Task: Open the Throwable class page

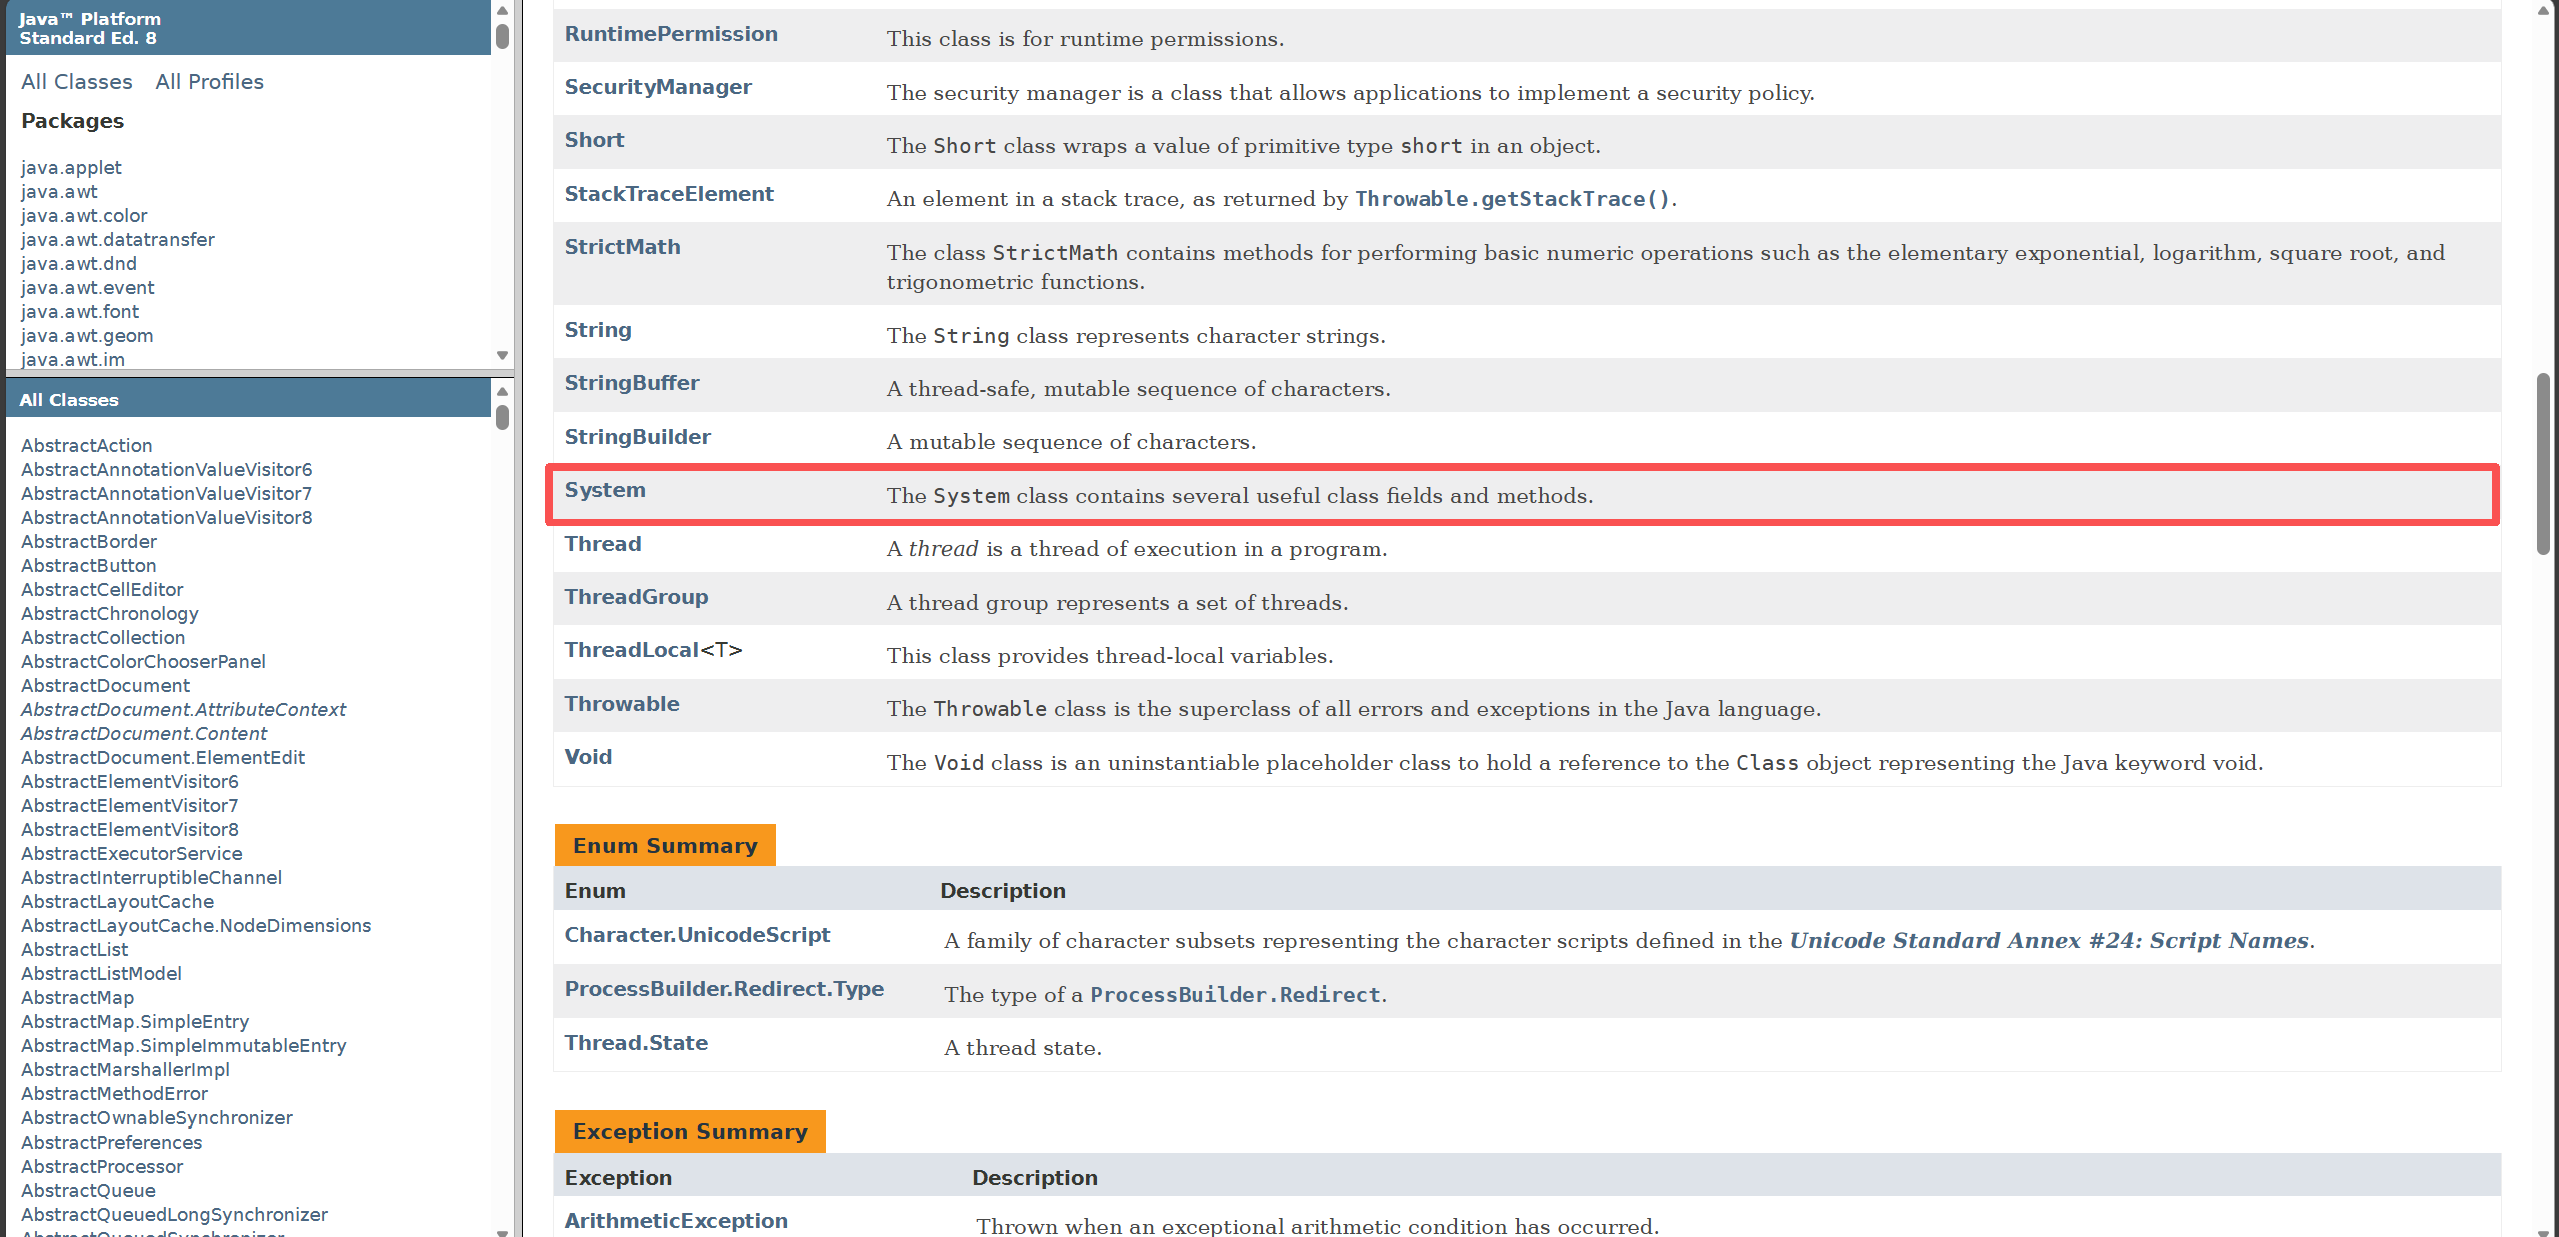Action: tap(622, 704)
